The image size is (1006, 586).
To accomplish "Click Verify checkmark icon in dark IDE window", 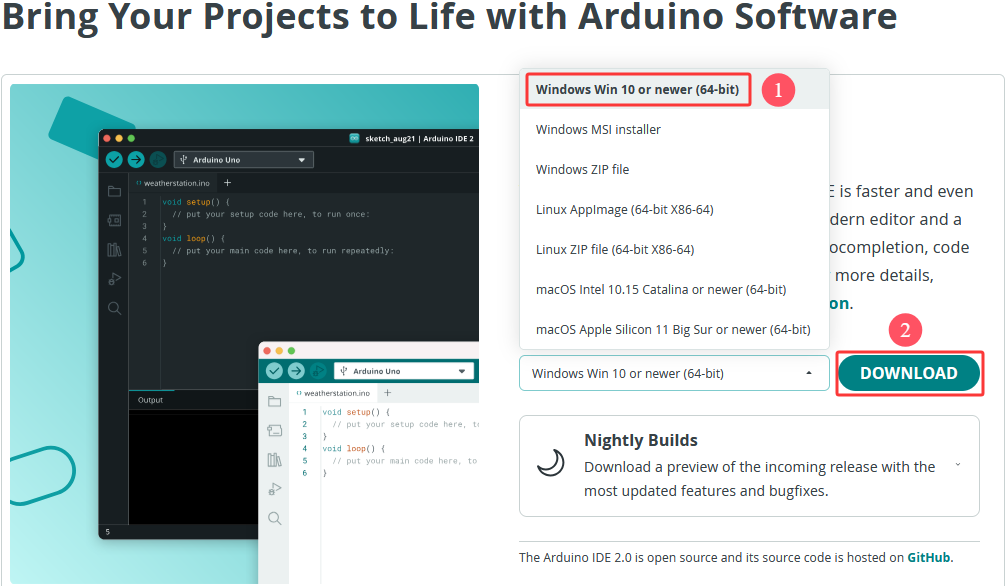I will [114, 160].
